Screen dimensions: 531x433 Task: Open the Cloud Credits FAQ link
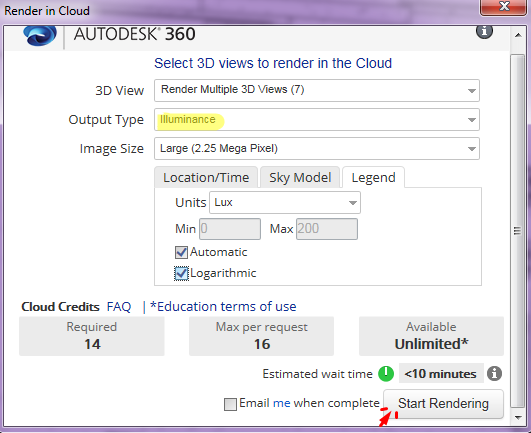(x=119, y=307)
